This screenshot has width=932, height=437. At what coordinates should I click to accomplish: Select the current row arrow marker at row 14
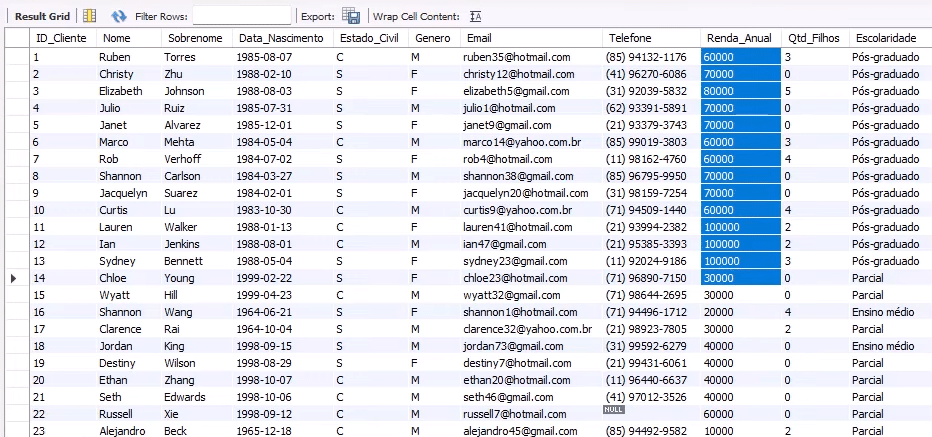click(x=14, y=278)
